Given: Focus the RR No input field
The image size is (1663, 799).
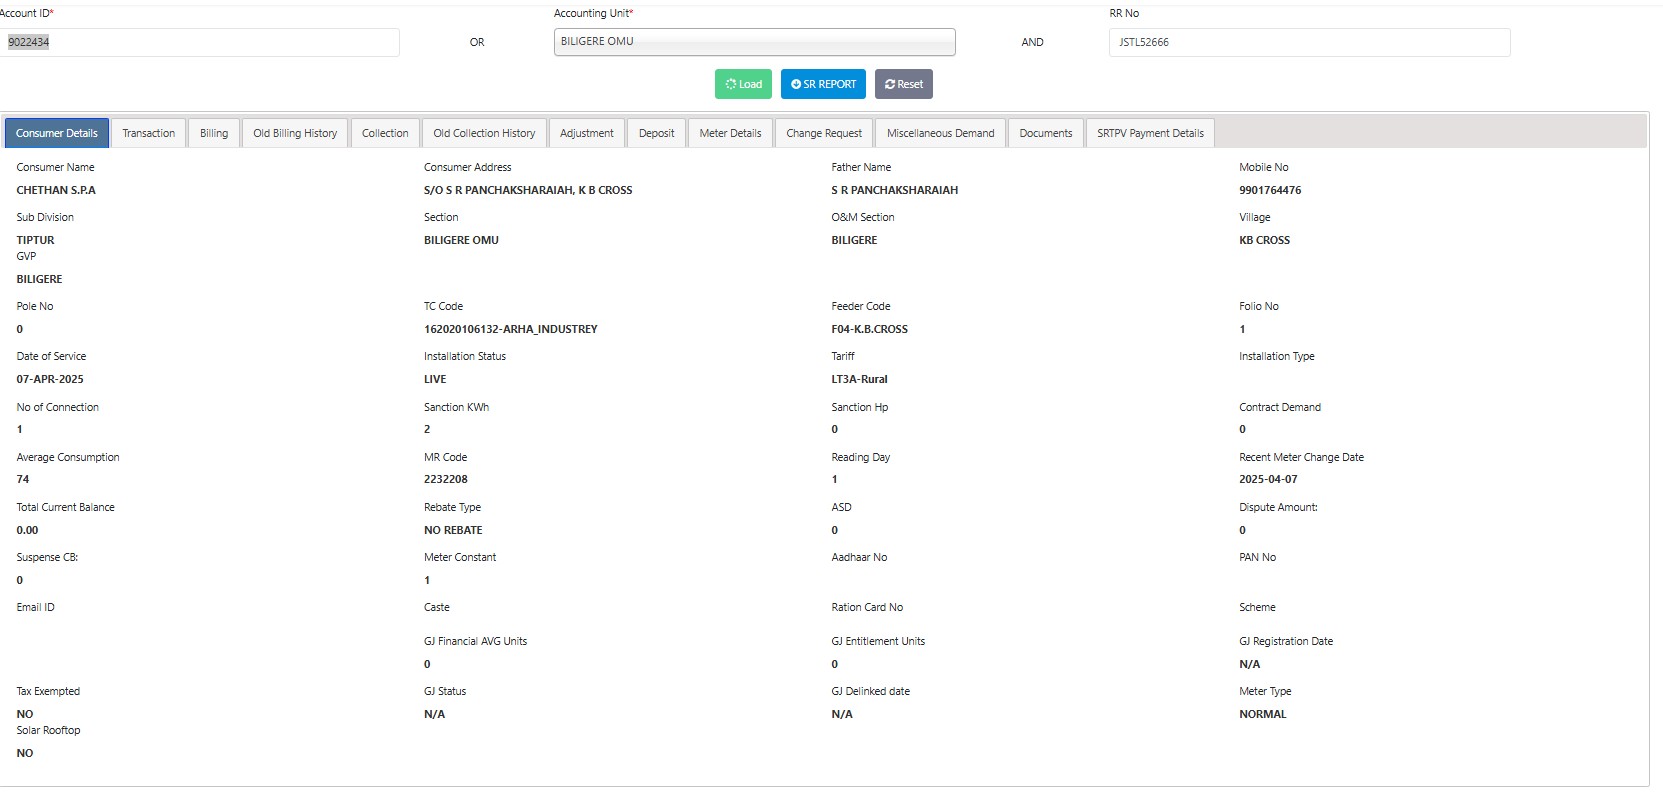Looking at the screenshot, I should click(1310, 42).
